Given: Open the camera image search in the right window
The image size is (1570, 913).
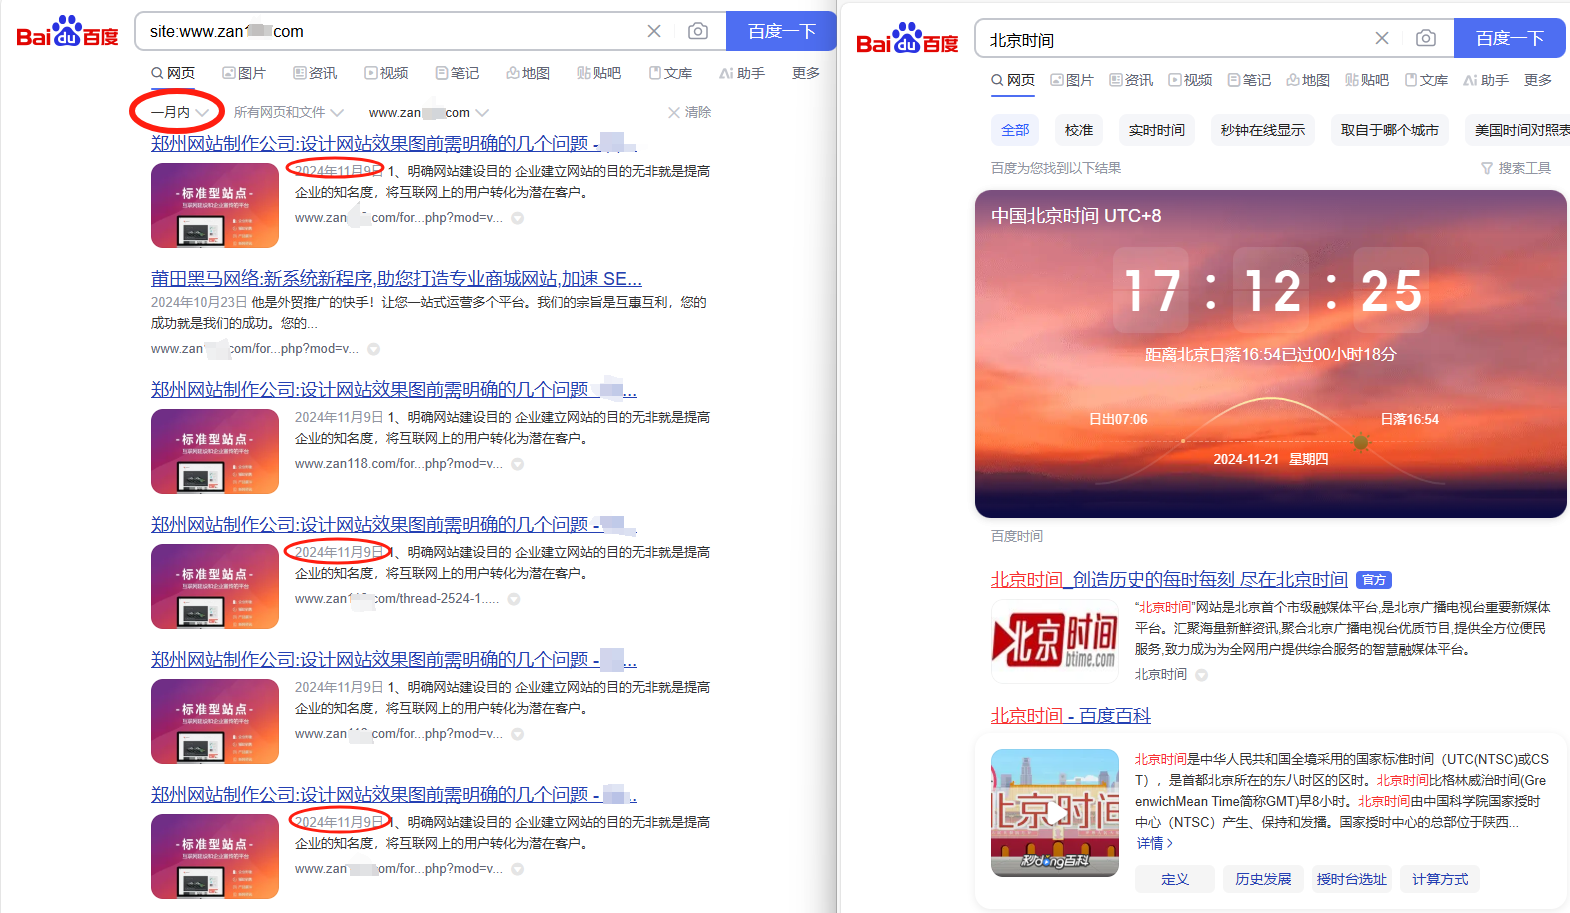Looking at the screenshot, I should 1426,38.
